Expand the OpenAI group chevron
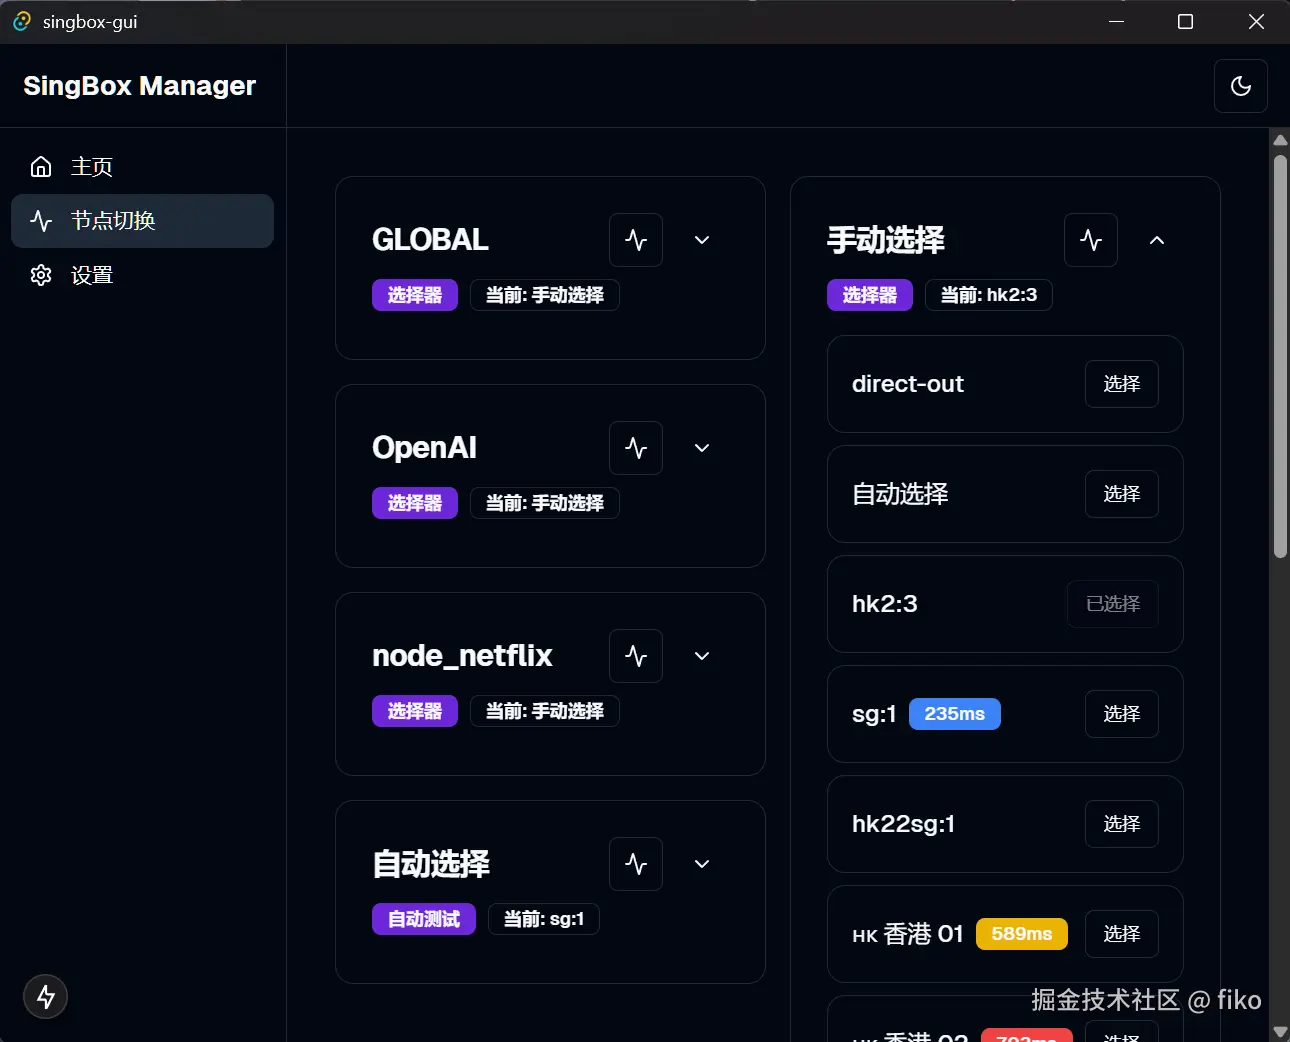Viewport: 1290px width, 1042px height. pos(702,448)
